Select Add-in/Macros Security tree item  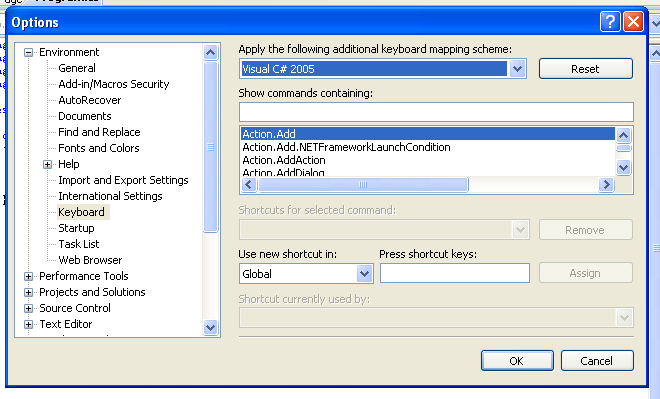114,84
